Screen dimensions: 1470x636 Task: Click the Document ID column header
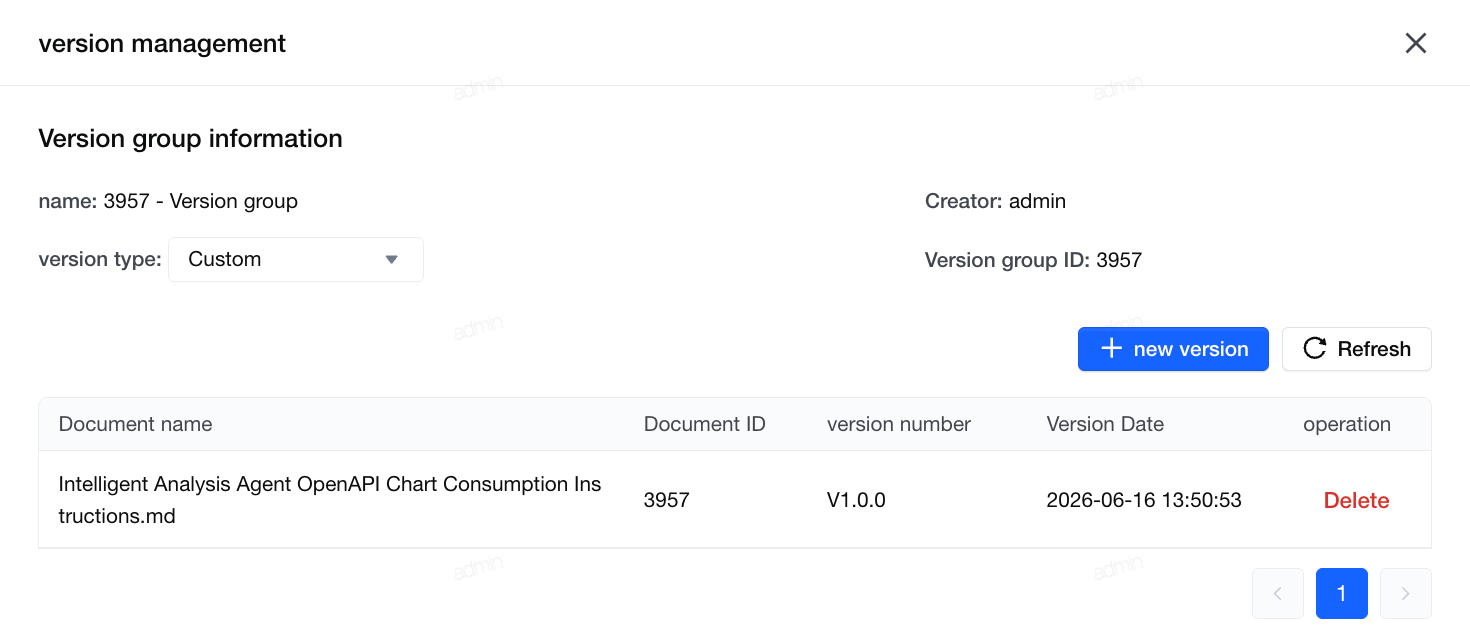[x=705, y=424]
